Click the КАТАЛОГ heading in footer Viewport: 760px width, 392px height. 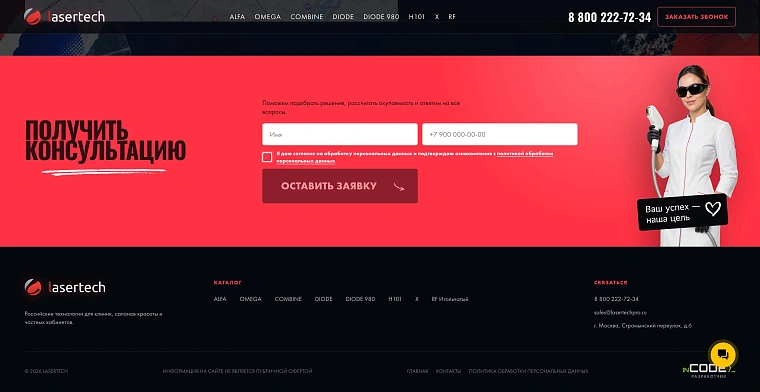(x=228, y=282)
